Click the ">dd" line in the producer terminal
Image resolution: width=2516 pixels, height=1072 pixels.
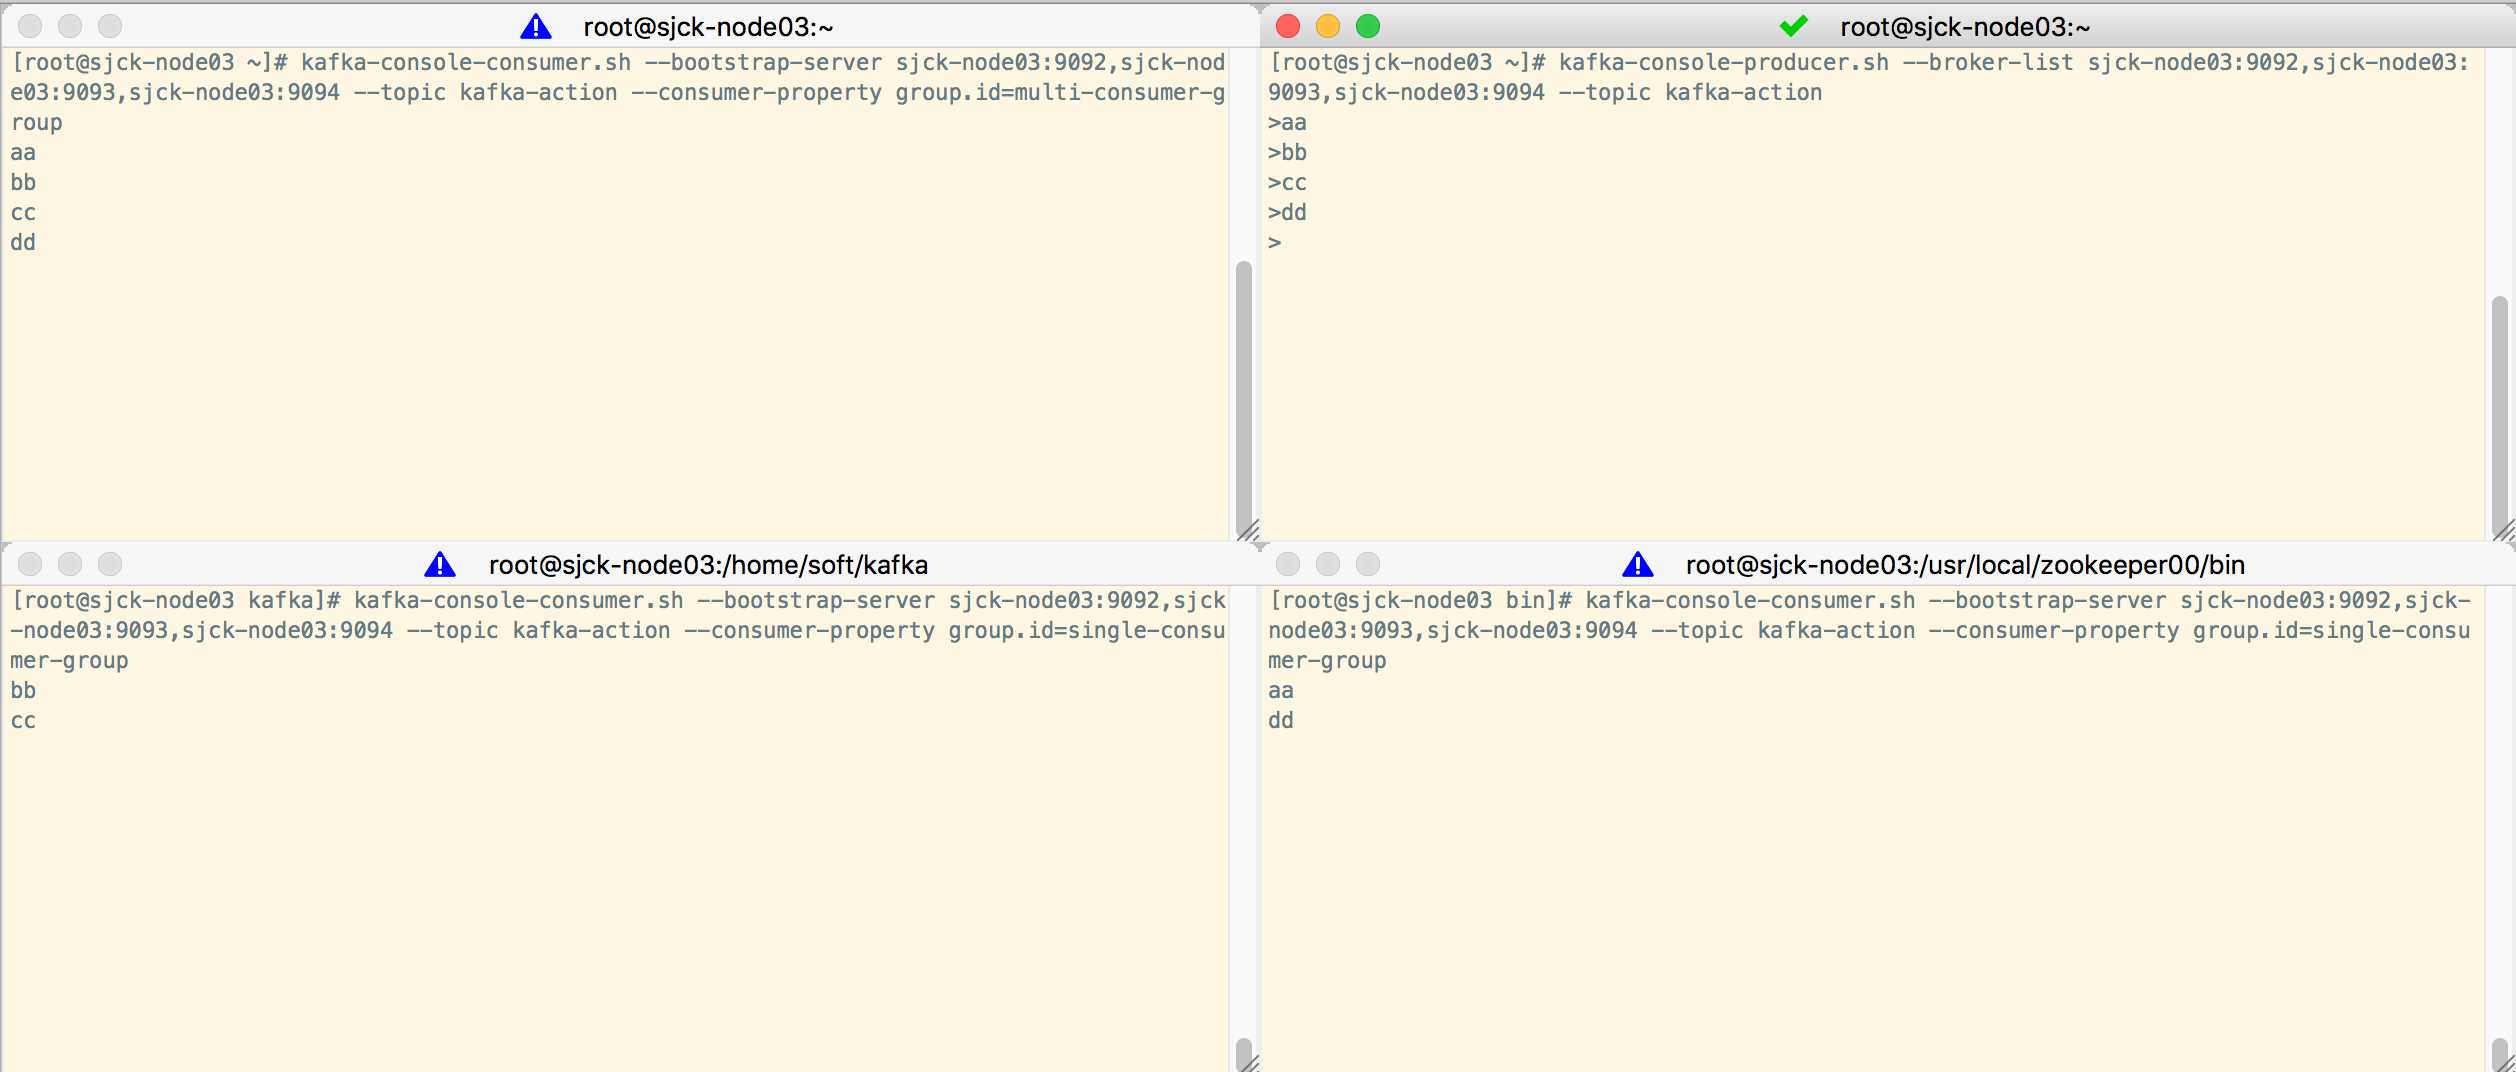1287,213
